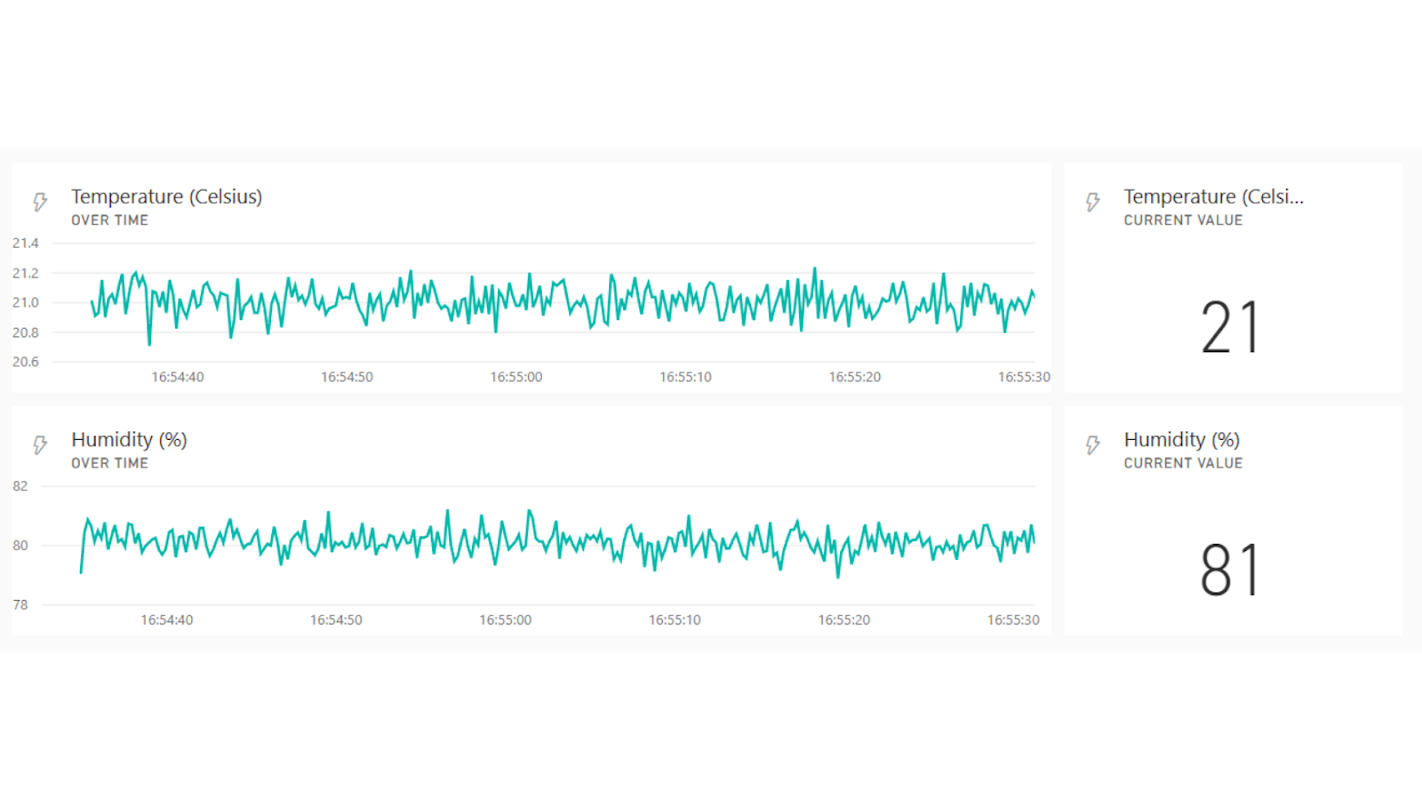
Task: Open the truncated Temperature current value title
Action: click(x=1214, y=197)
